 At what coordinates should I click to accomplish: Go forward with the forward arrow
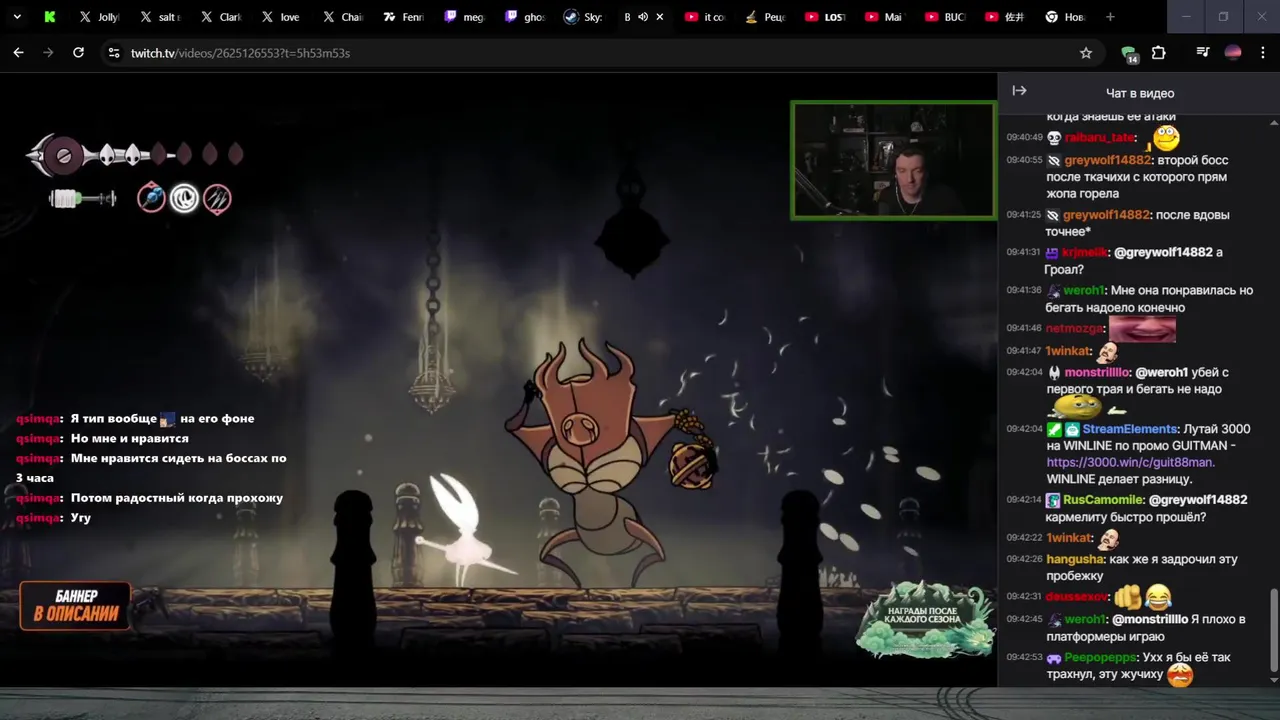coord(48,53)
